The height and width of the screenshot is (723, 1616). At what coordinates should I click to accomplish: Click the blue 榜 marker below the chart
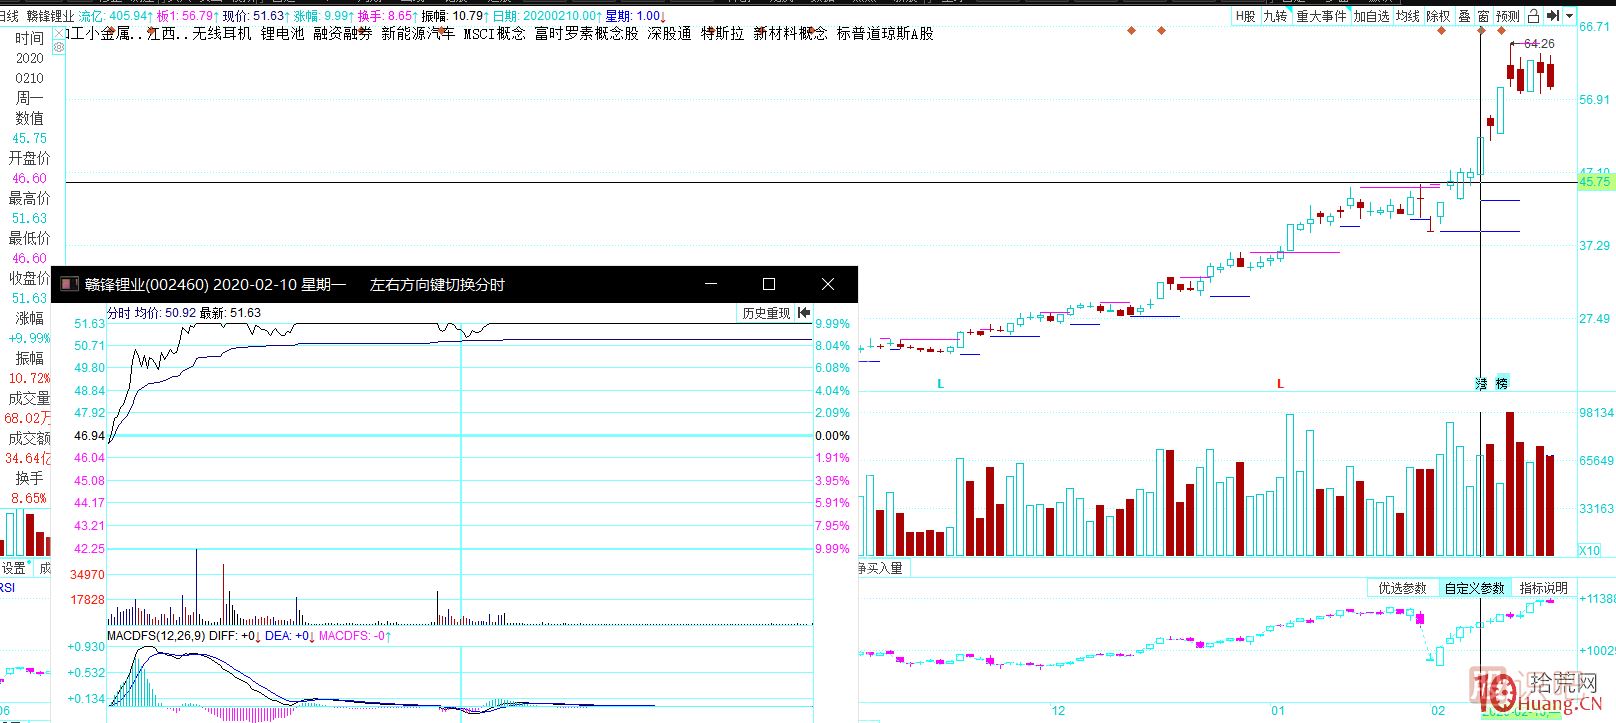click(x=1501, y=384)
